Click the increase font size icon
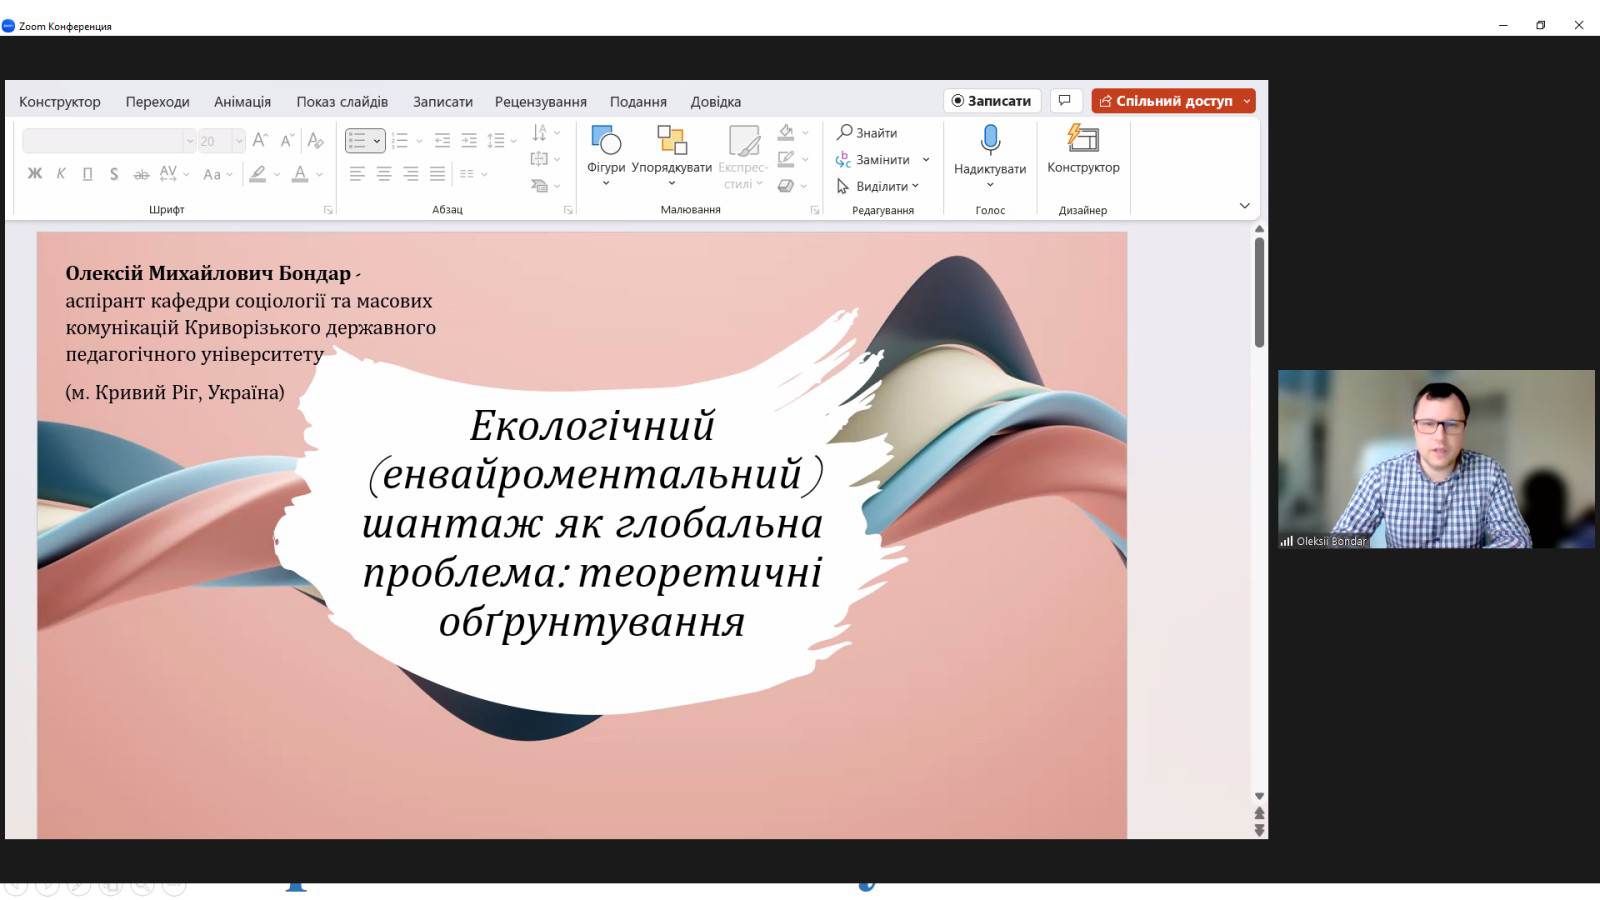The width and height of the screenshot is (1600, 900). (x=260, y=141)
